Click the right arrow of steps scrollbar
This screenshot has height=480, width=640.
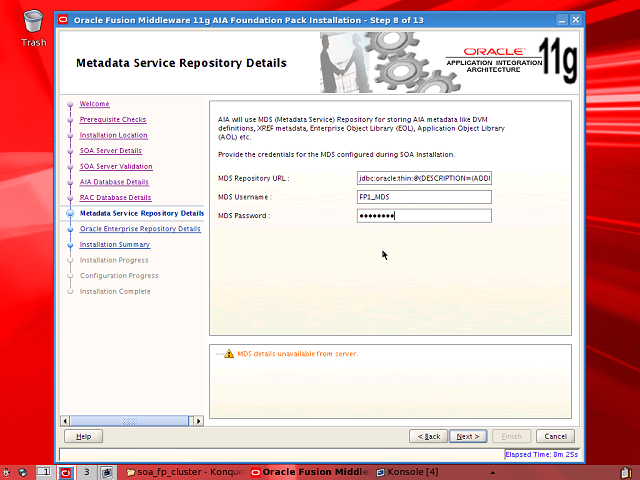[x=198, y=421]
